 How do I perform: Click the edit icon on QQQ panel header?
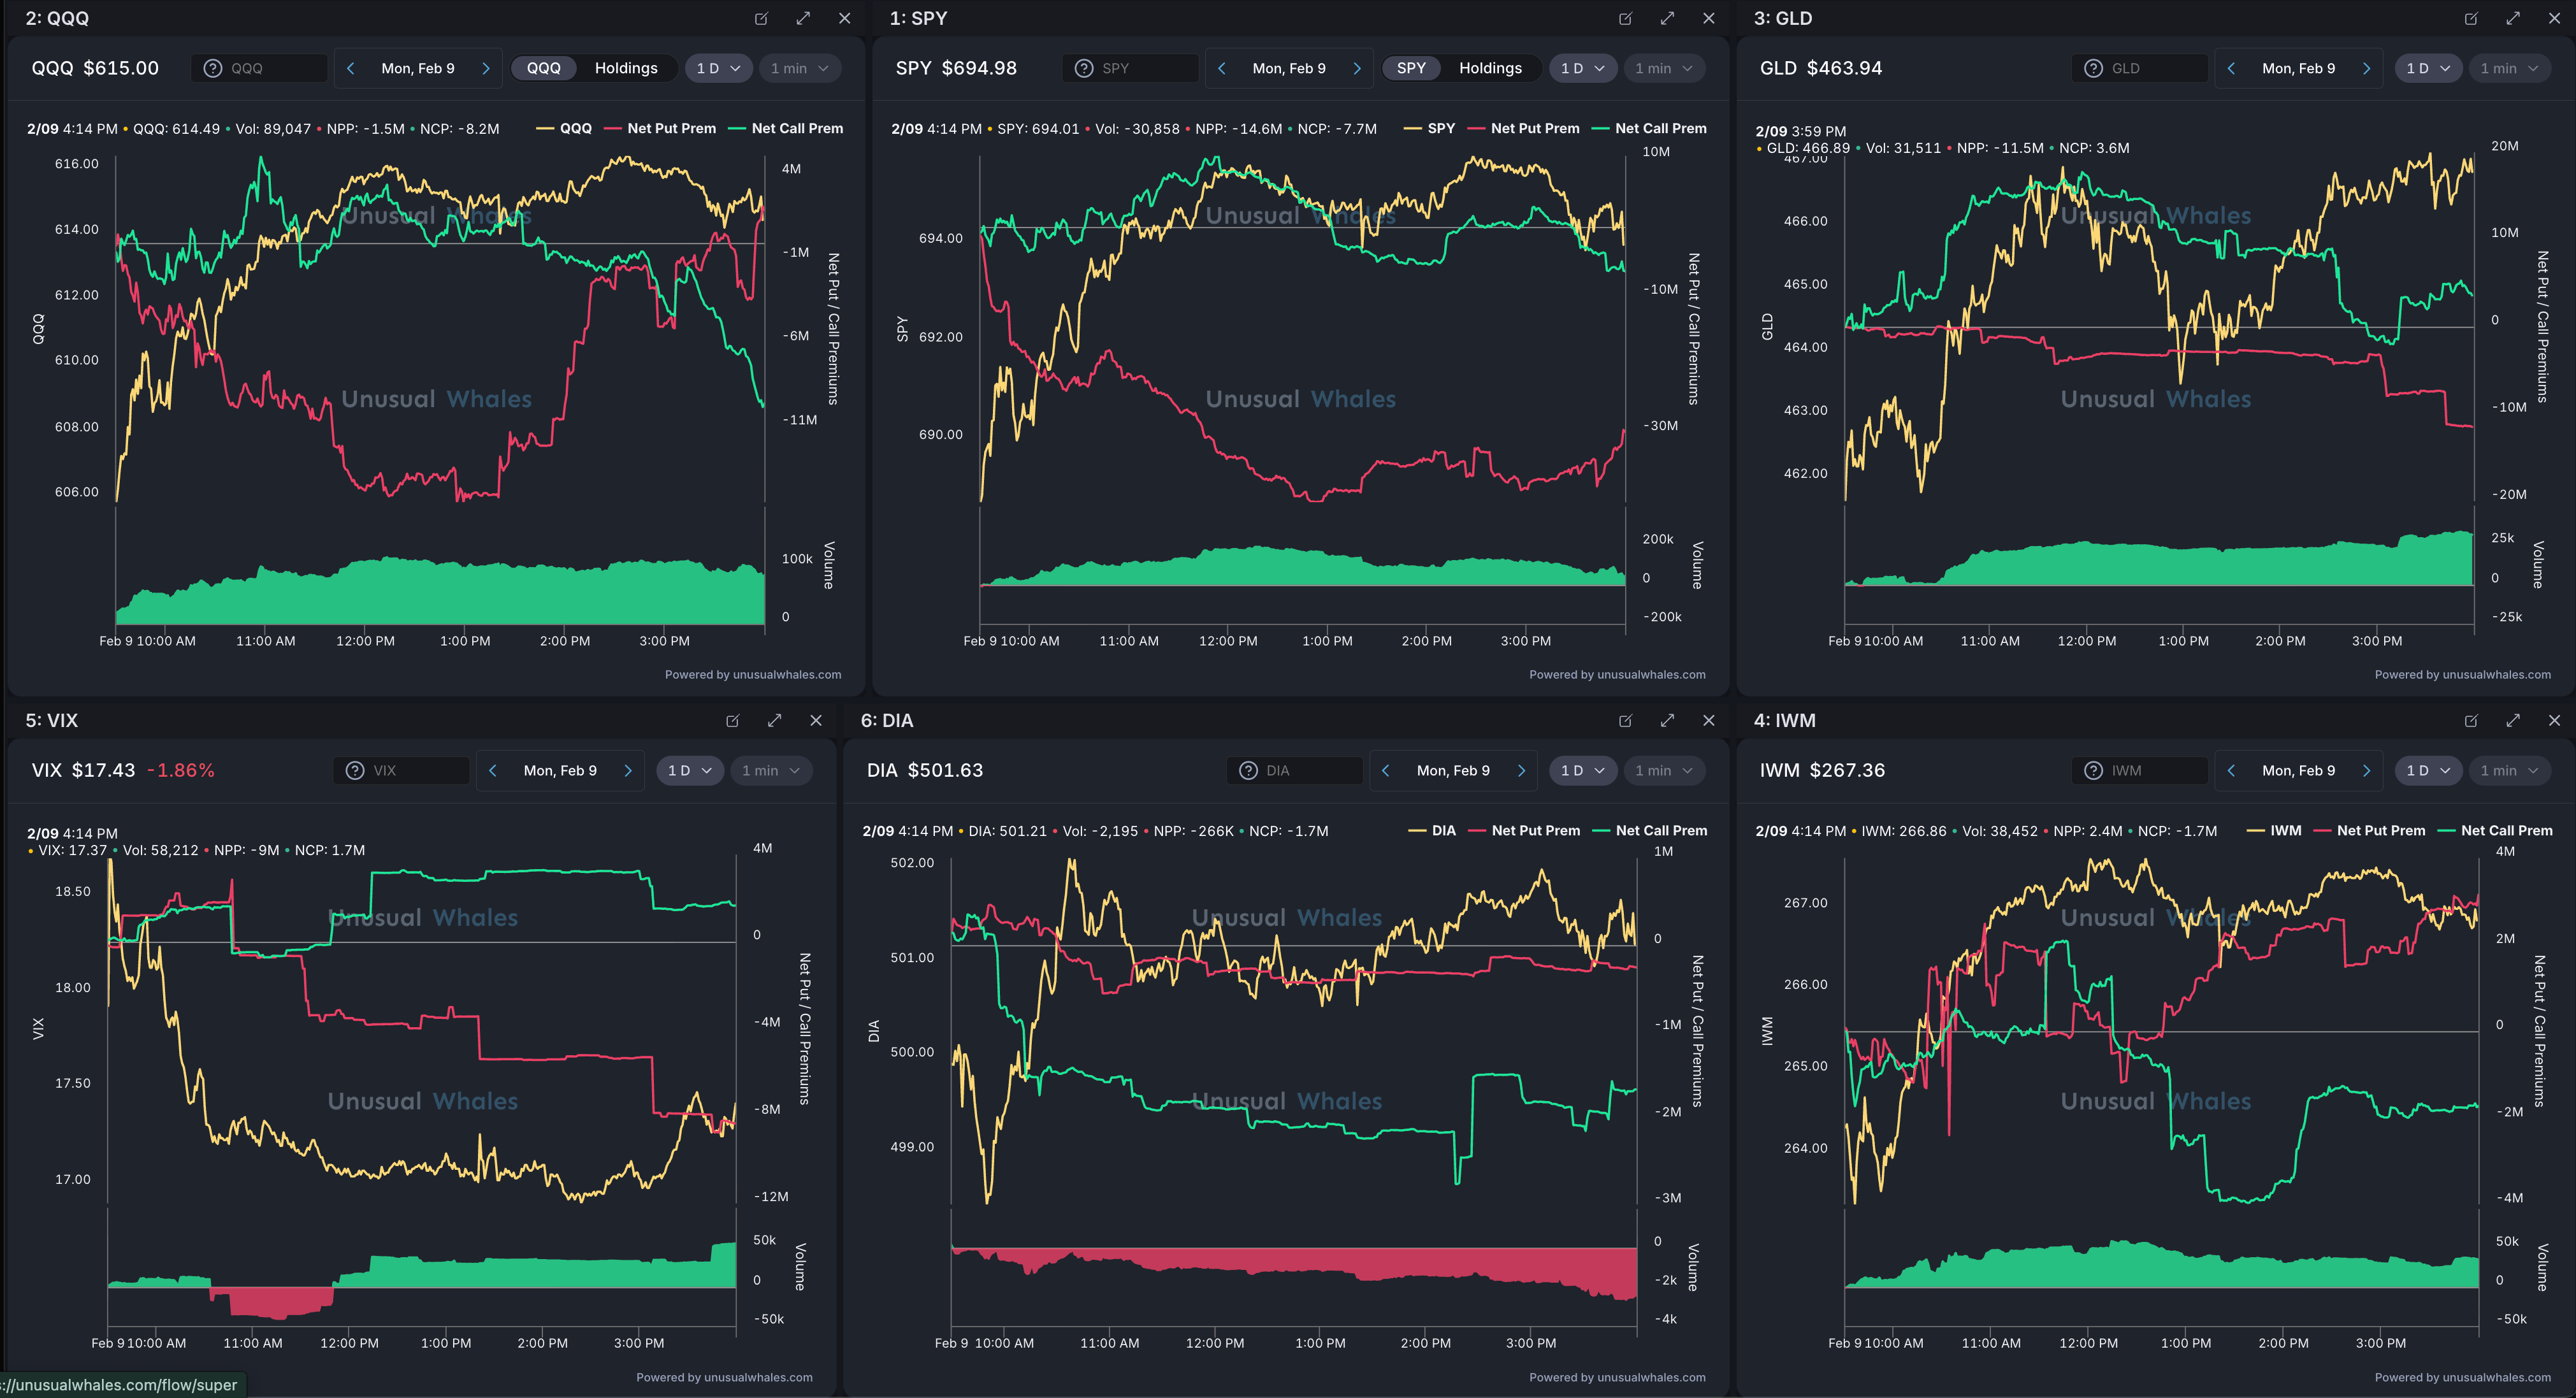(x=761, y=18)
